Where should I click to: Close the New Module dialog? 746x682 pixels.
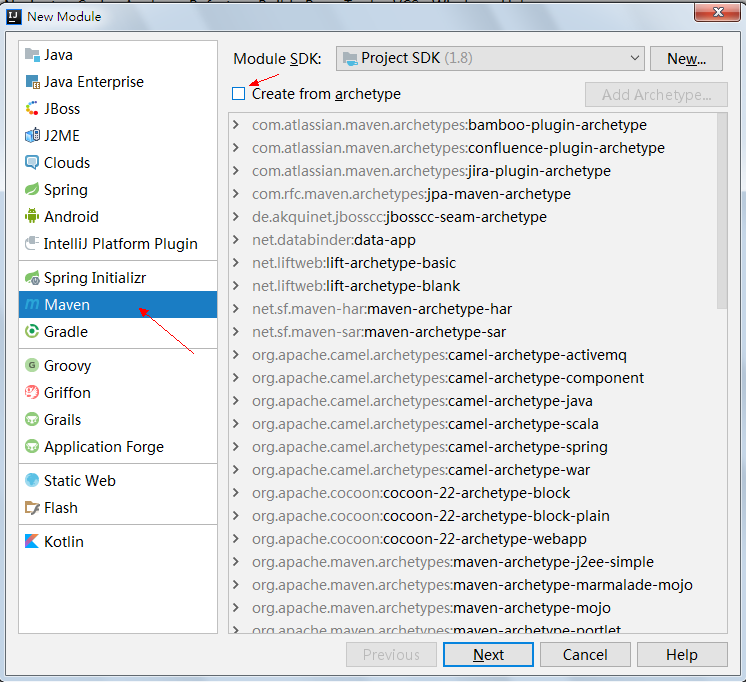click(x=718, y=12)
